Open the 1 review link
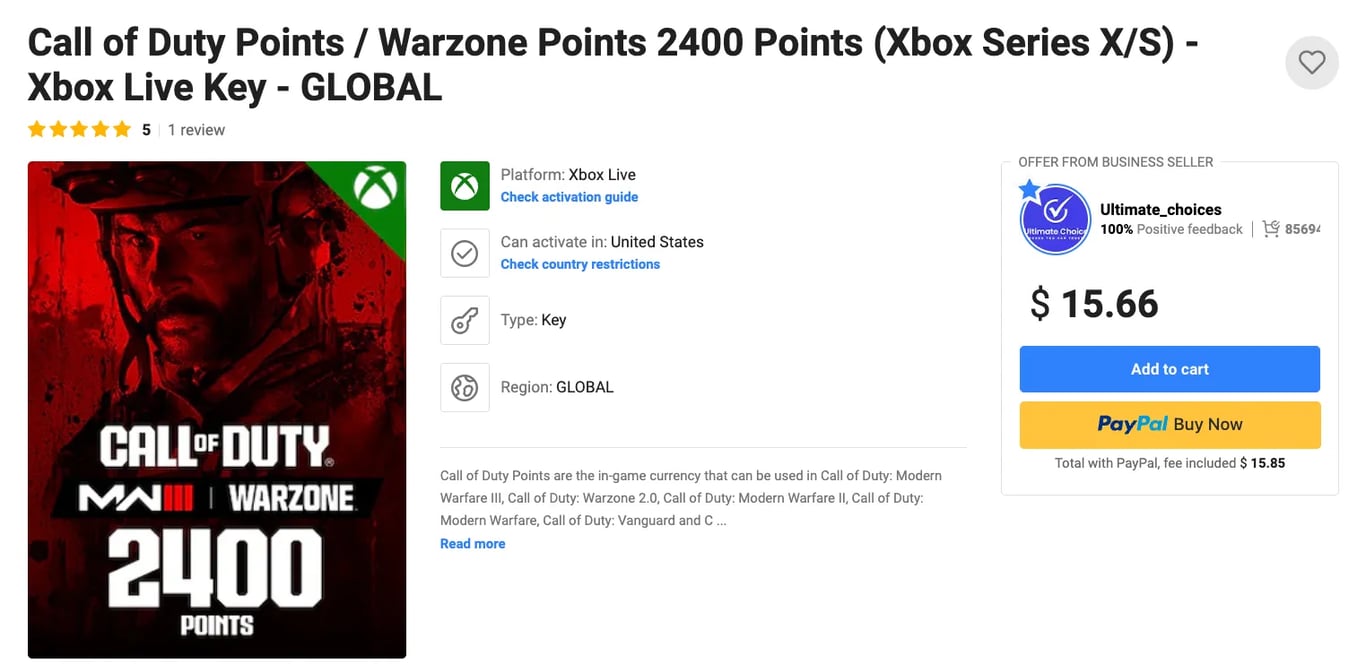Viewport: 1366px width, 672px height. tap(196, 130)
